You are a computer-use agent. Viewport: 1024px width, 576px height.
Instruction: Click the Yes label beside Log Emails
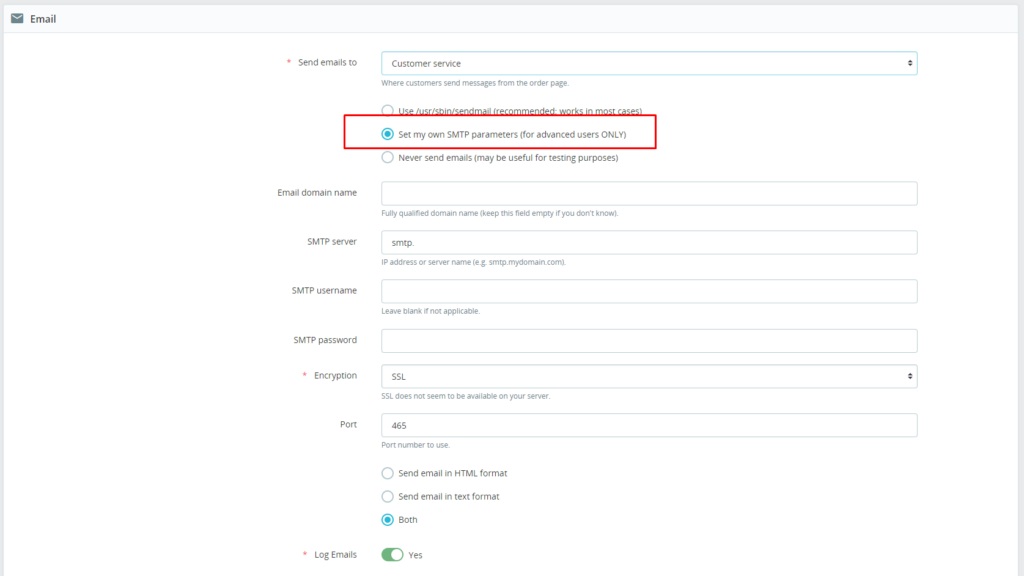[415, 555]
